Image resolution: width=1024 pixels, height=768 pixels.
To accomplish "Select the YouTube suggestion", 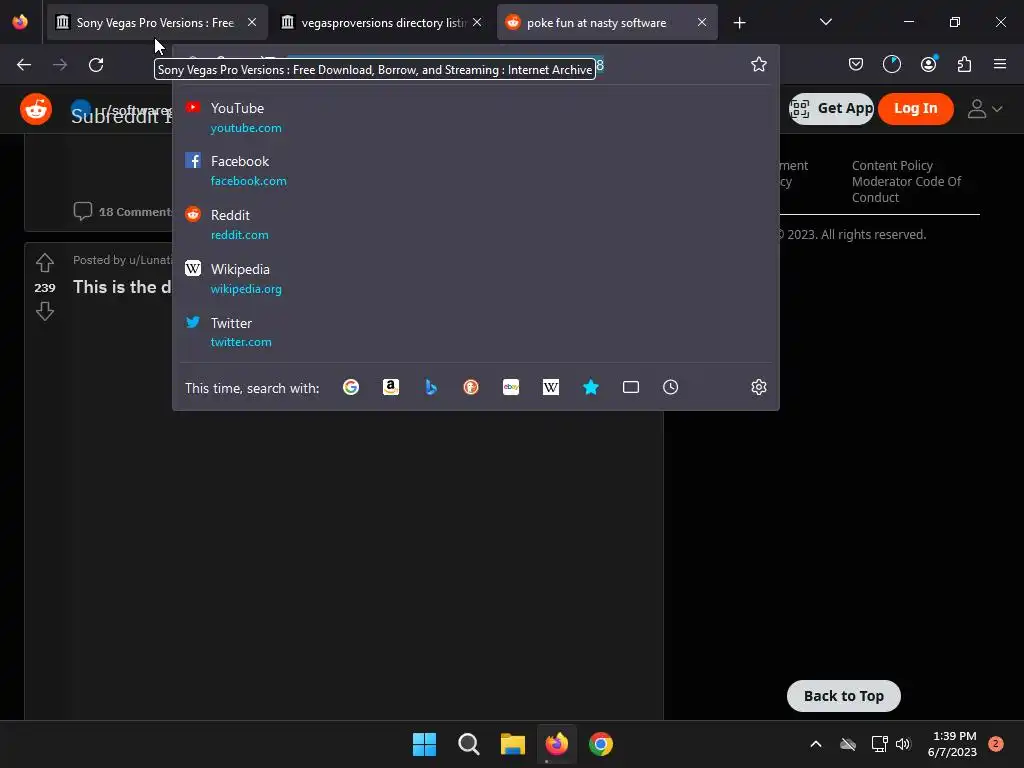I will pos(475,118).
